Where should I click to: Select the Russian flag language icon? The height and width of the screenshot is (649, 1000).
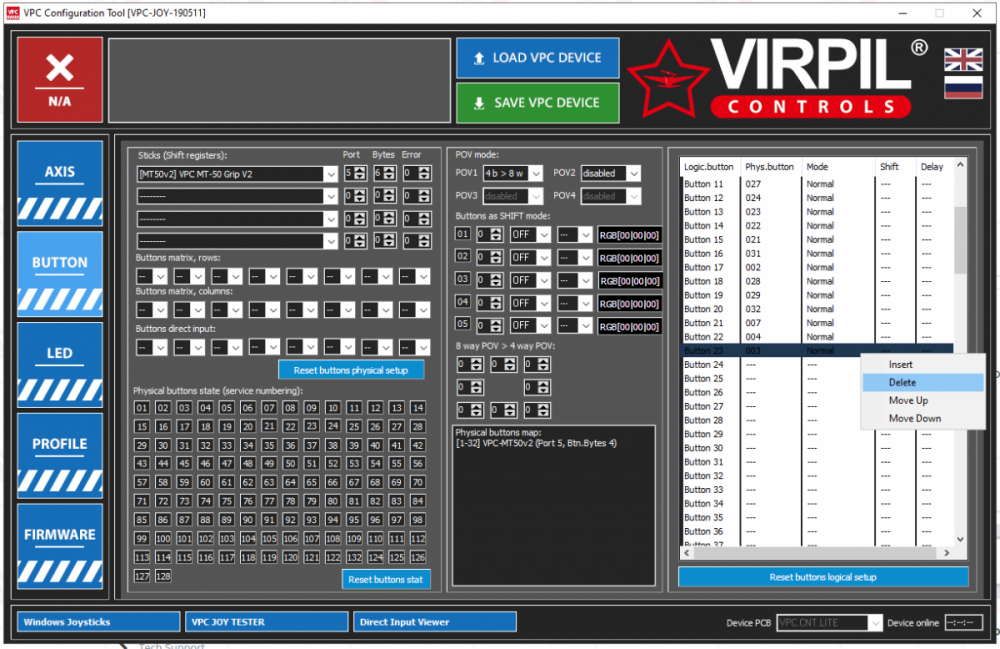(963, 88)
